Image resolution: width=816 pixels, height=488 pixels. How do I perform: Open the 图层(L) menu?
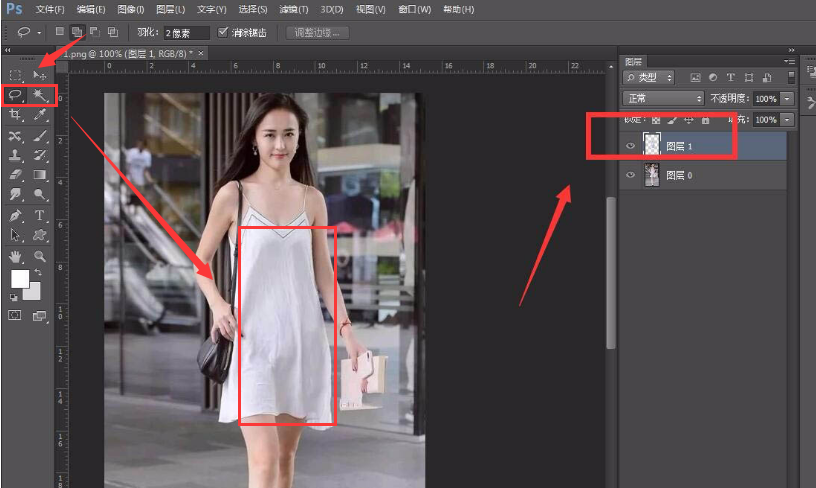pyautogui.click(x=170, y=9)
